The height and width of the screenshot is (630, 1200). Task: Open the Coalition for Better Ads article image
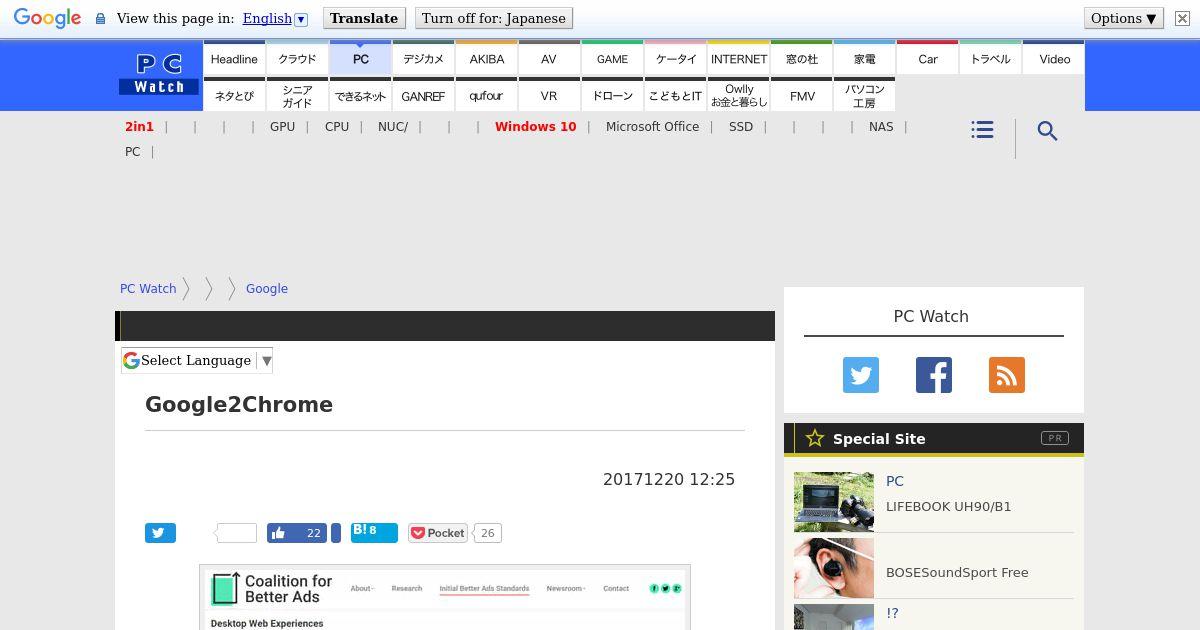click(x=445, y=597)
